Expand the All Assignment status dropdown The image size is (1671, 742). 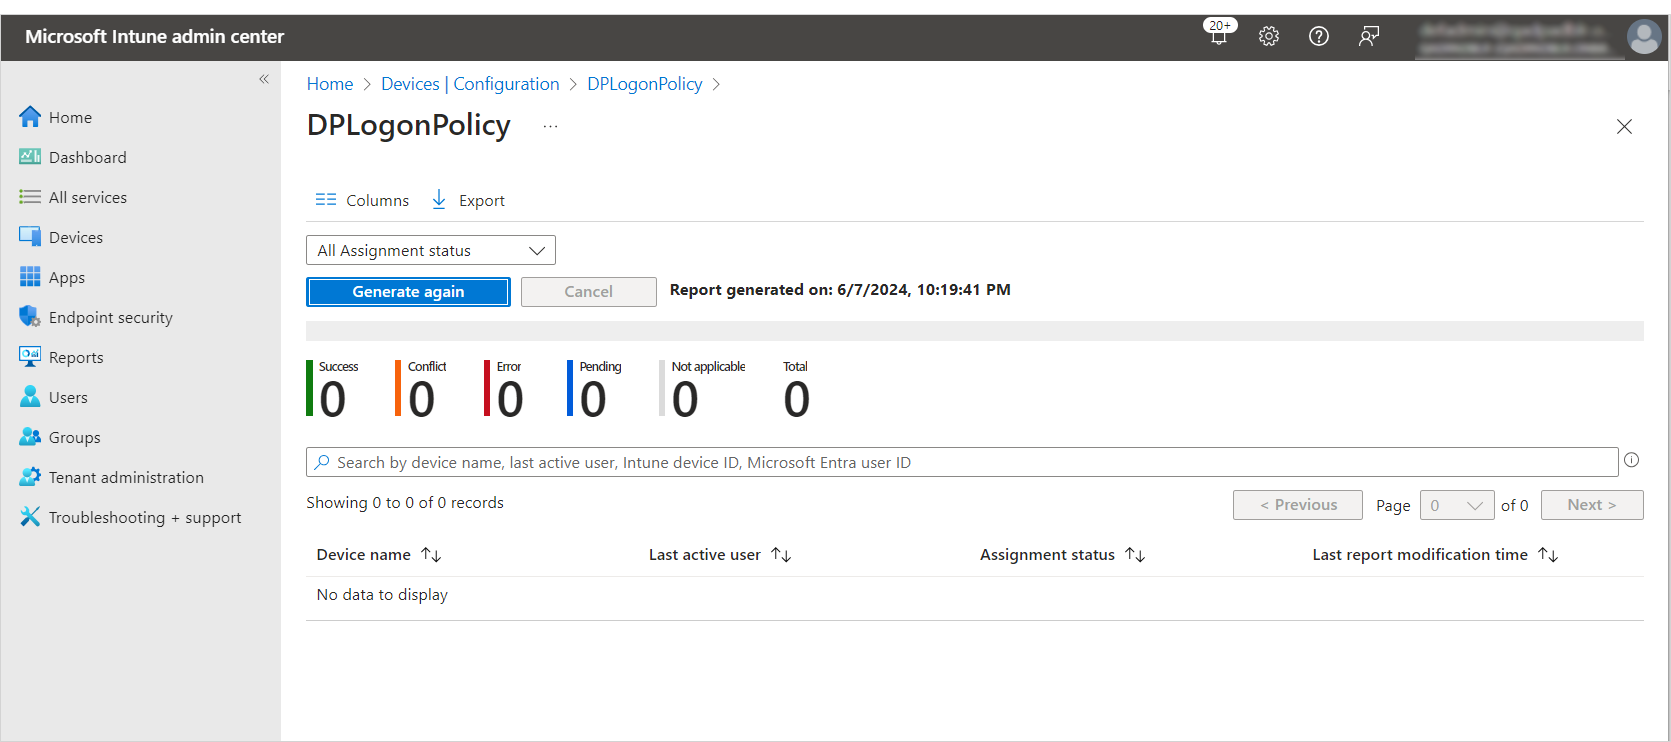[x=430, y=250]
